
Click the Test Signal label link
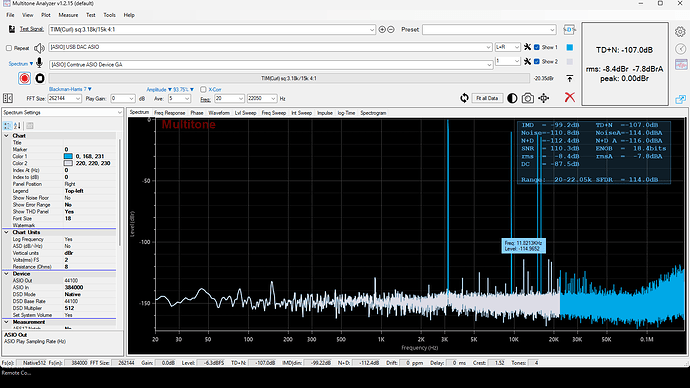(32, 29)
